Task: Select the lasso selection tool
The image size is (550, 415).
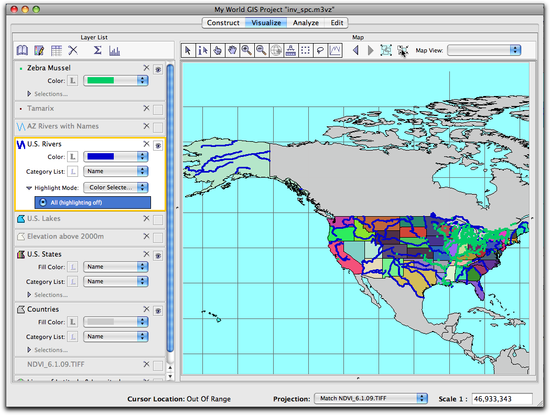Action: (320, 51)
